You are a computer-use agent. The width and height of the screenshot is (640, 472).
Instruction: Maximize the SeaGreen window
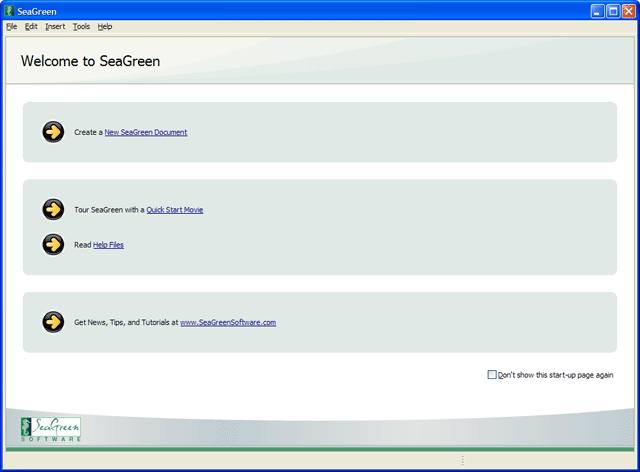click(613, 11)
